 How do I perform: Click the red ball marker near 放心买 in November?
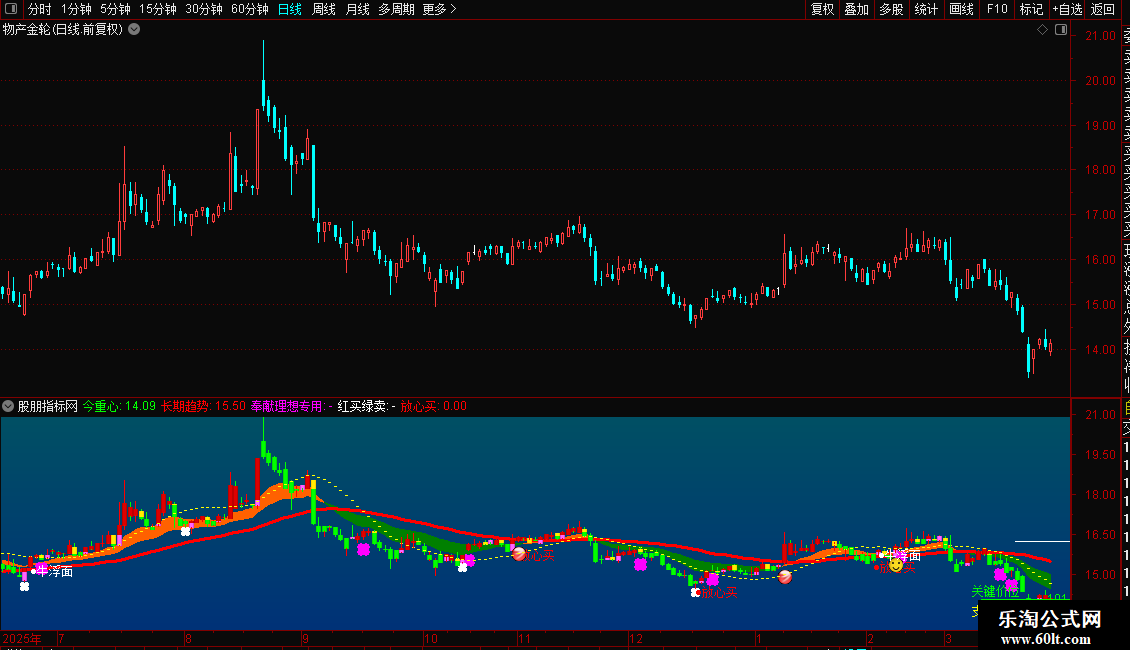pos(519,554)
